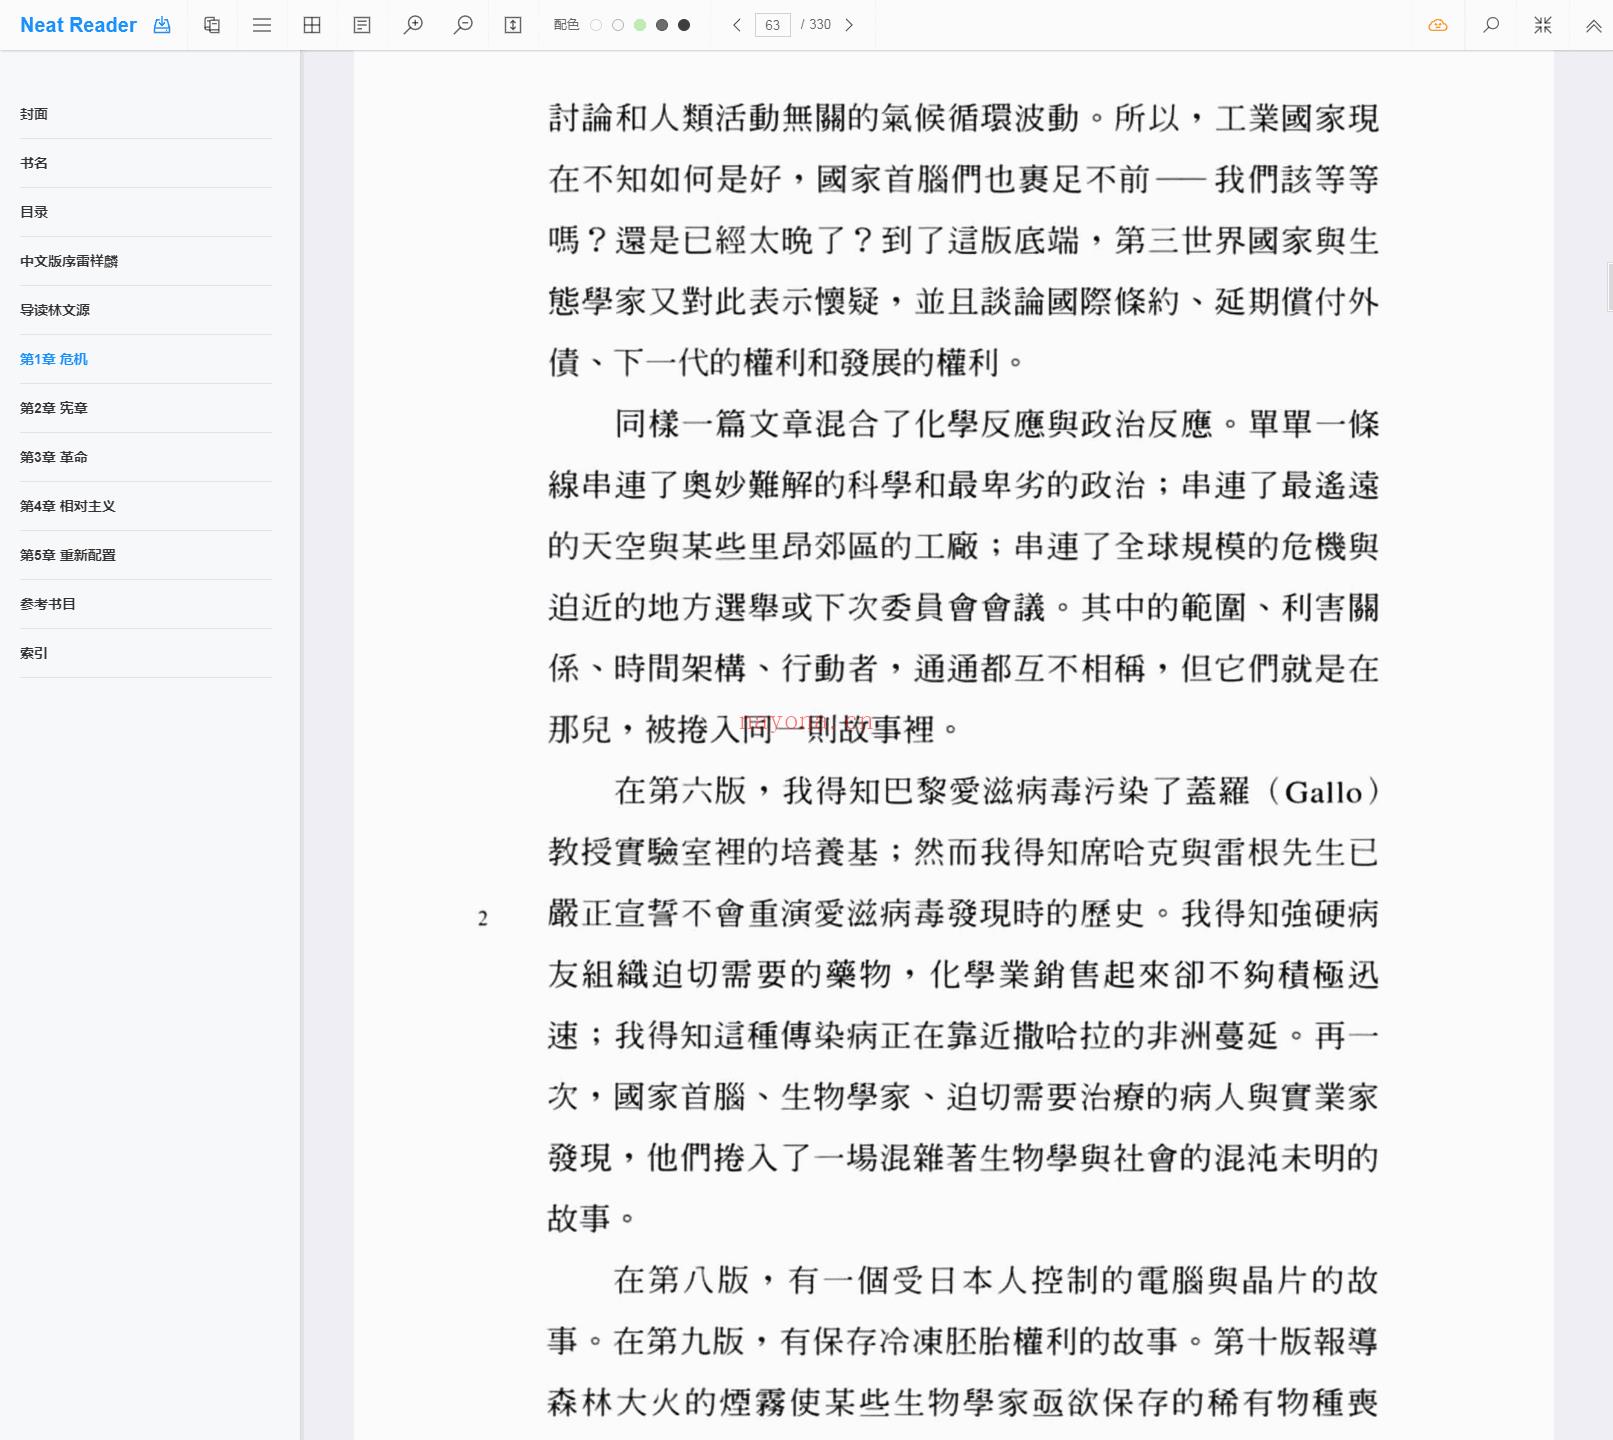Screen dimensions: 1613x1440
Task: Open the 参考书目 entry
Action: (x=146, y=604)
